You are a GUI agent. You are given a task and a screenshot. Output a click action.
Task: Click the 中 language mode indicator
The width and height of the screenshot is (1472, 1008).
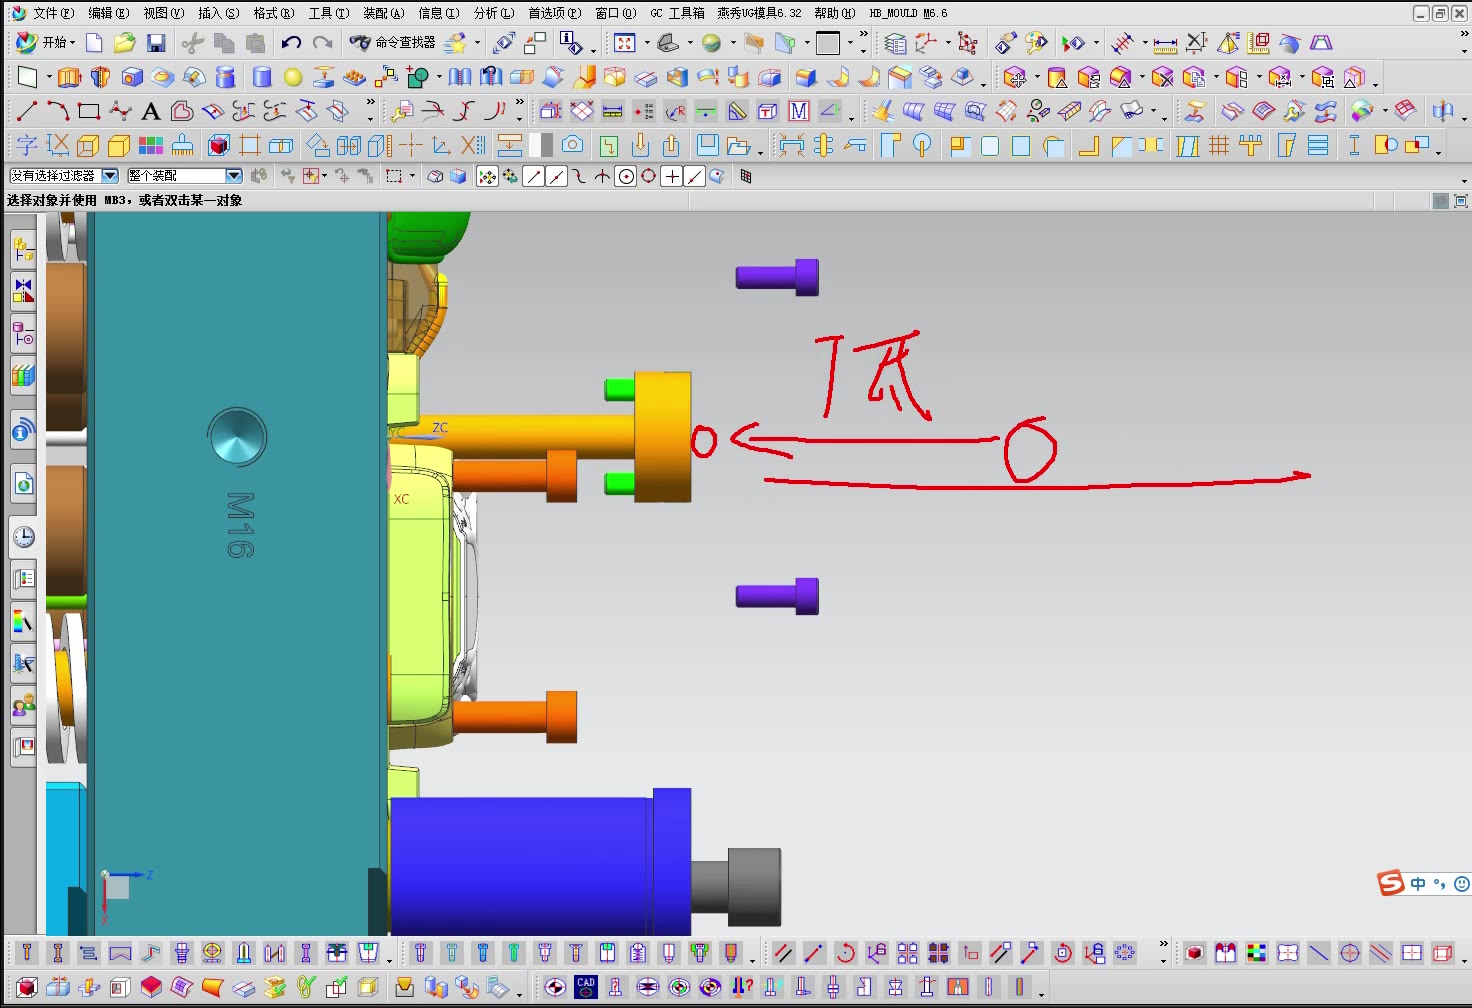[1418, 884]
